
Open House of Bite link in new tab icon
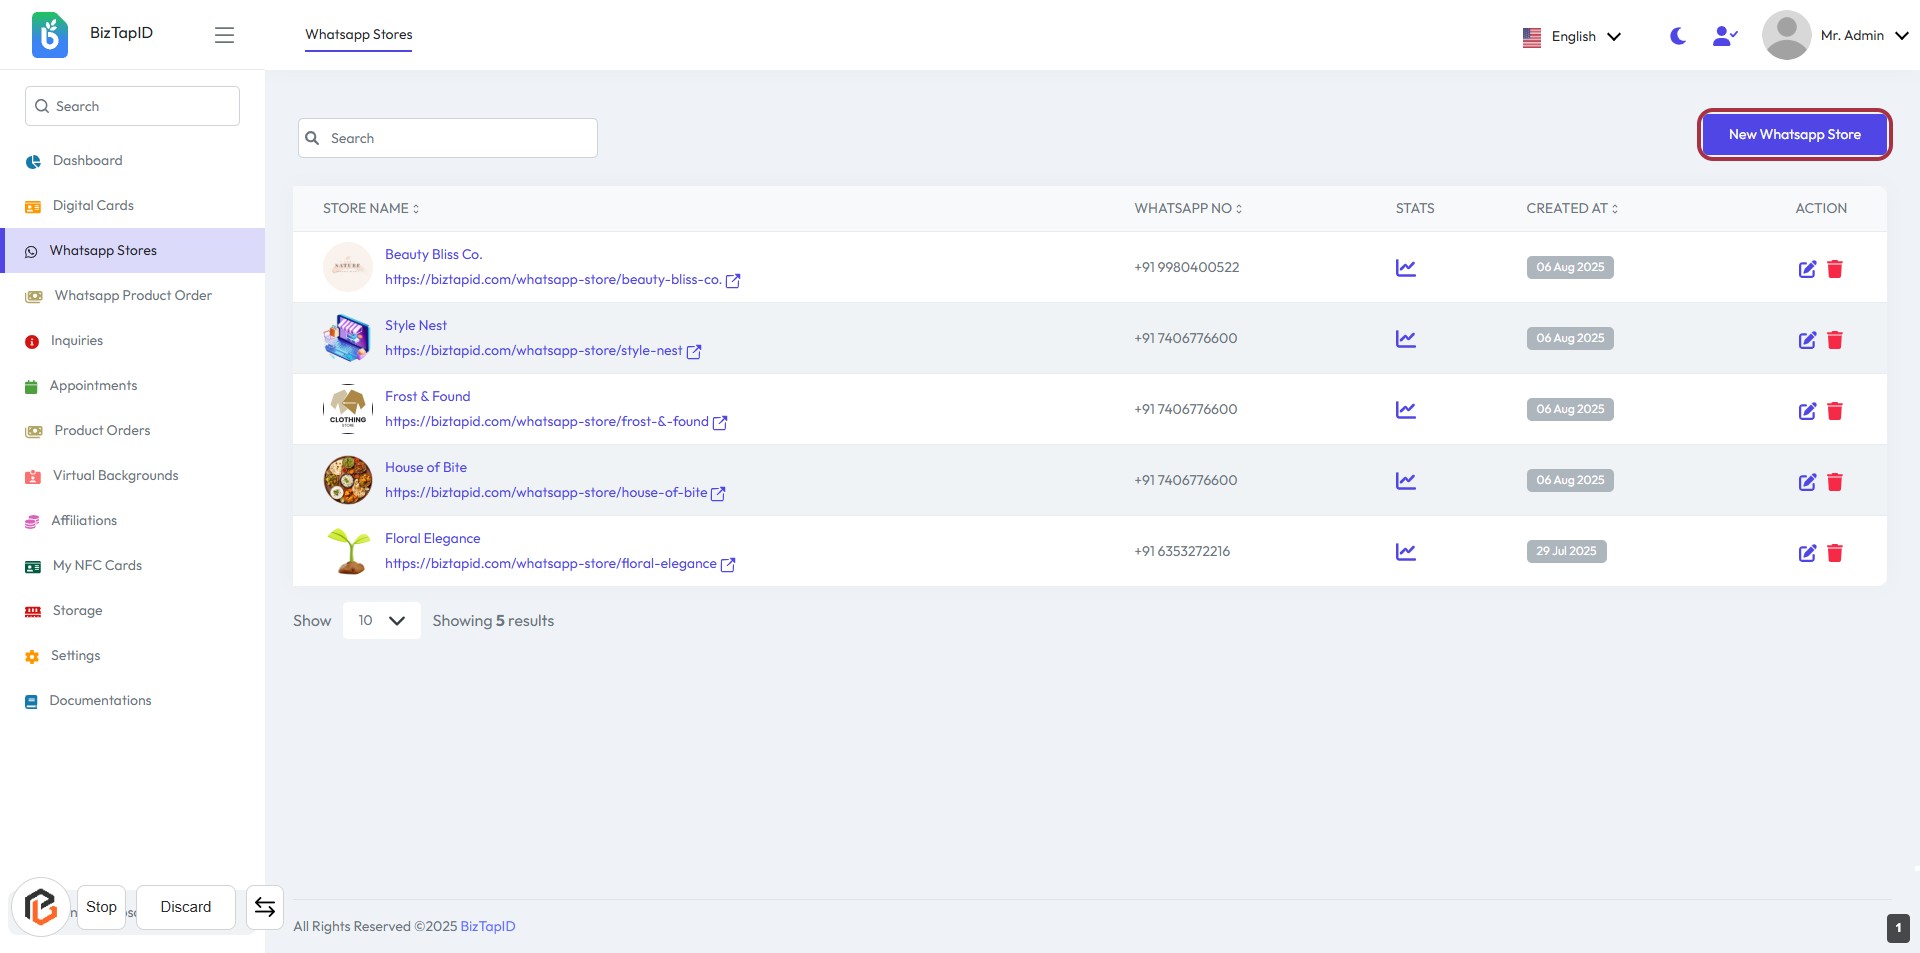point(718,493)
